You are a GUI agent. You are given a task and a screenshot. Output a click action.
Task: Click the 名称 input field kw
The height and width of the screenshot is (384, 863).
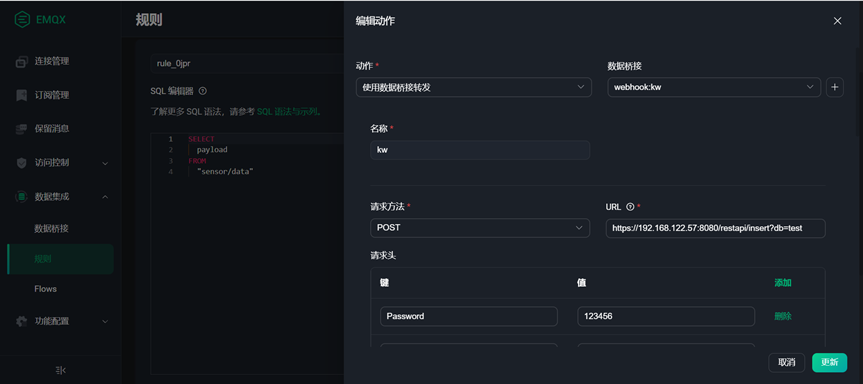click(x=480, y=150)
